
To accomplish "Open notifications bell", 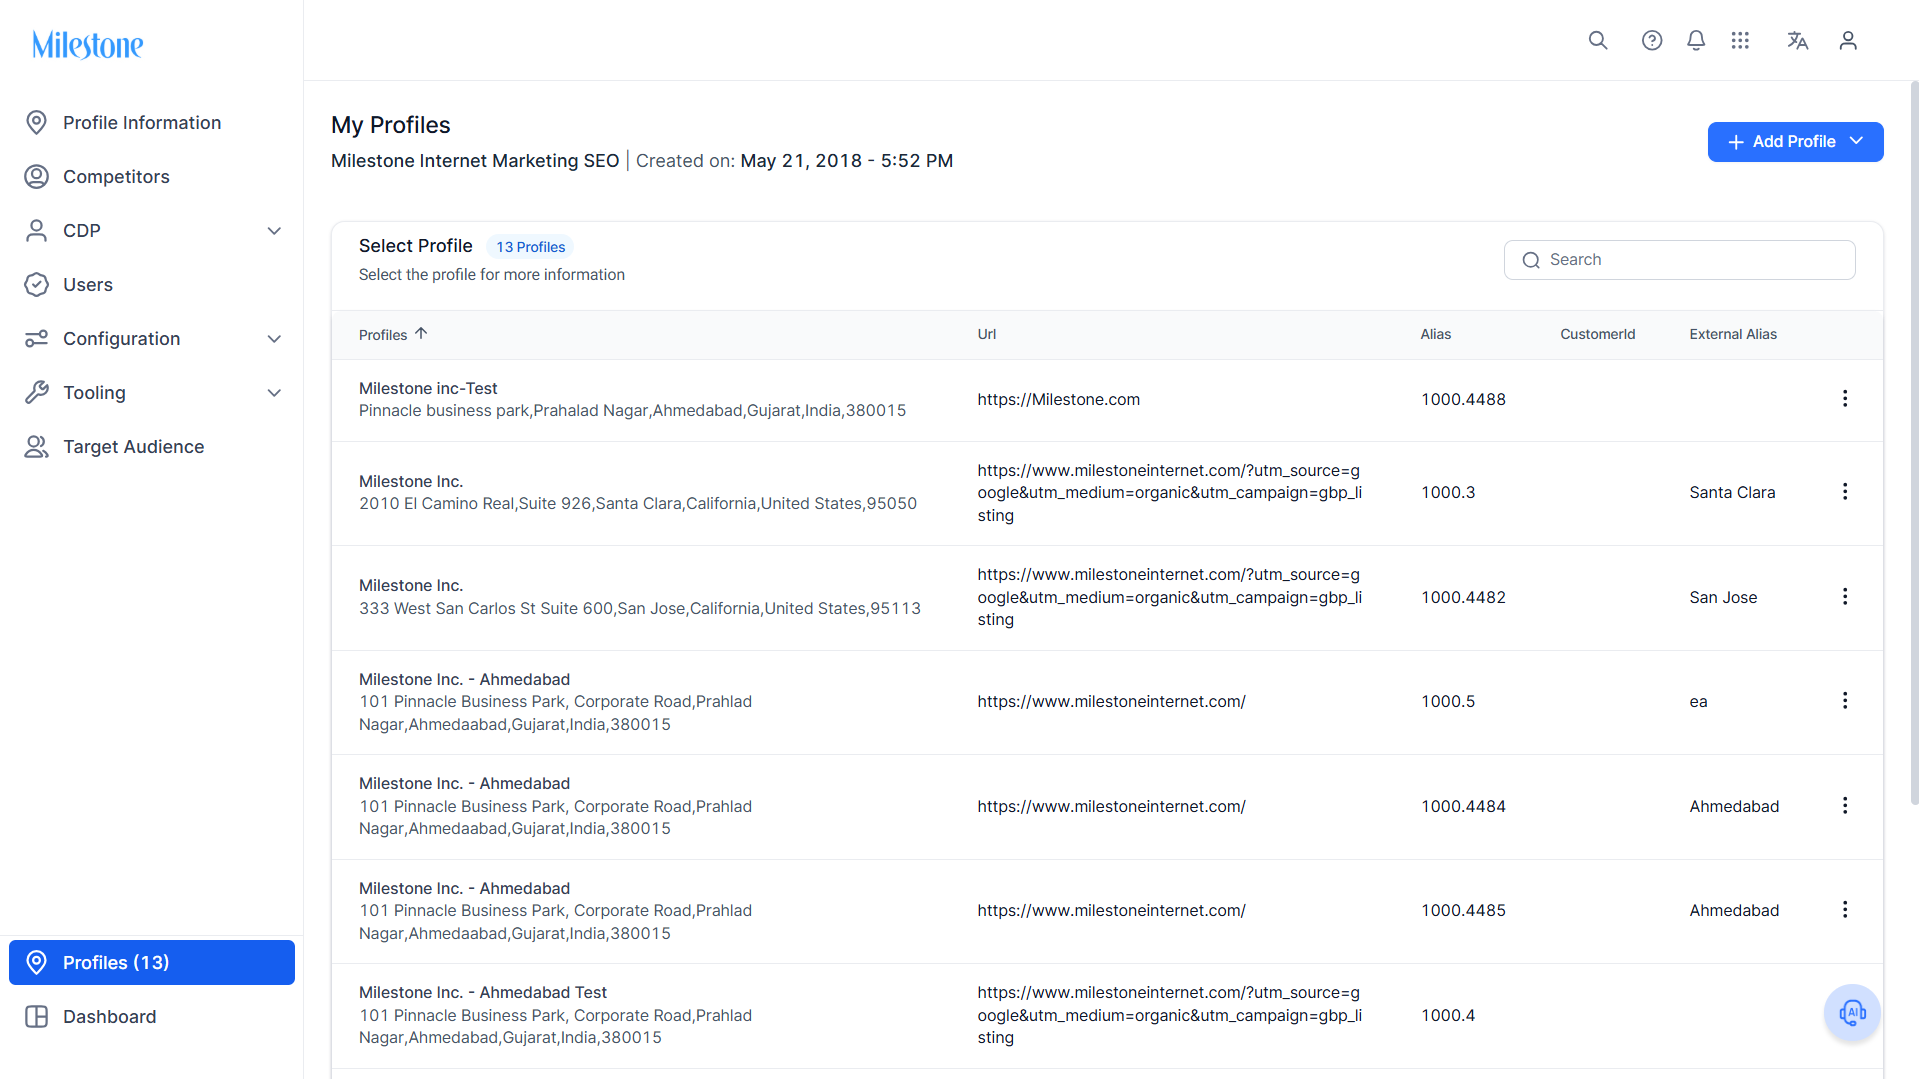I will tap(1696, 40).
